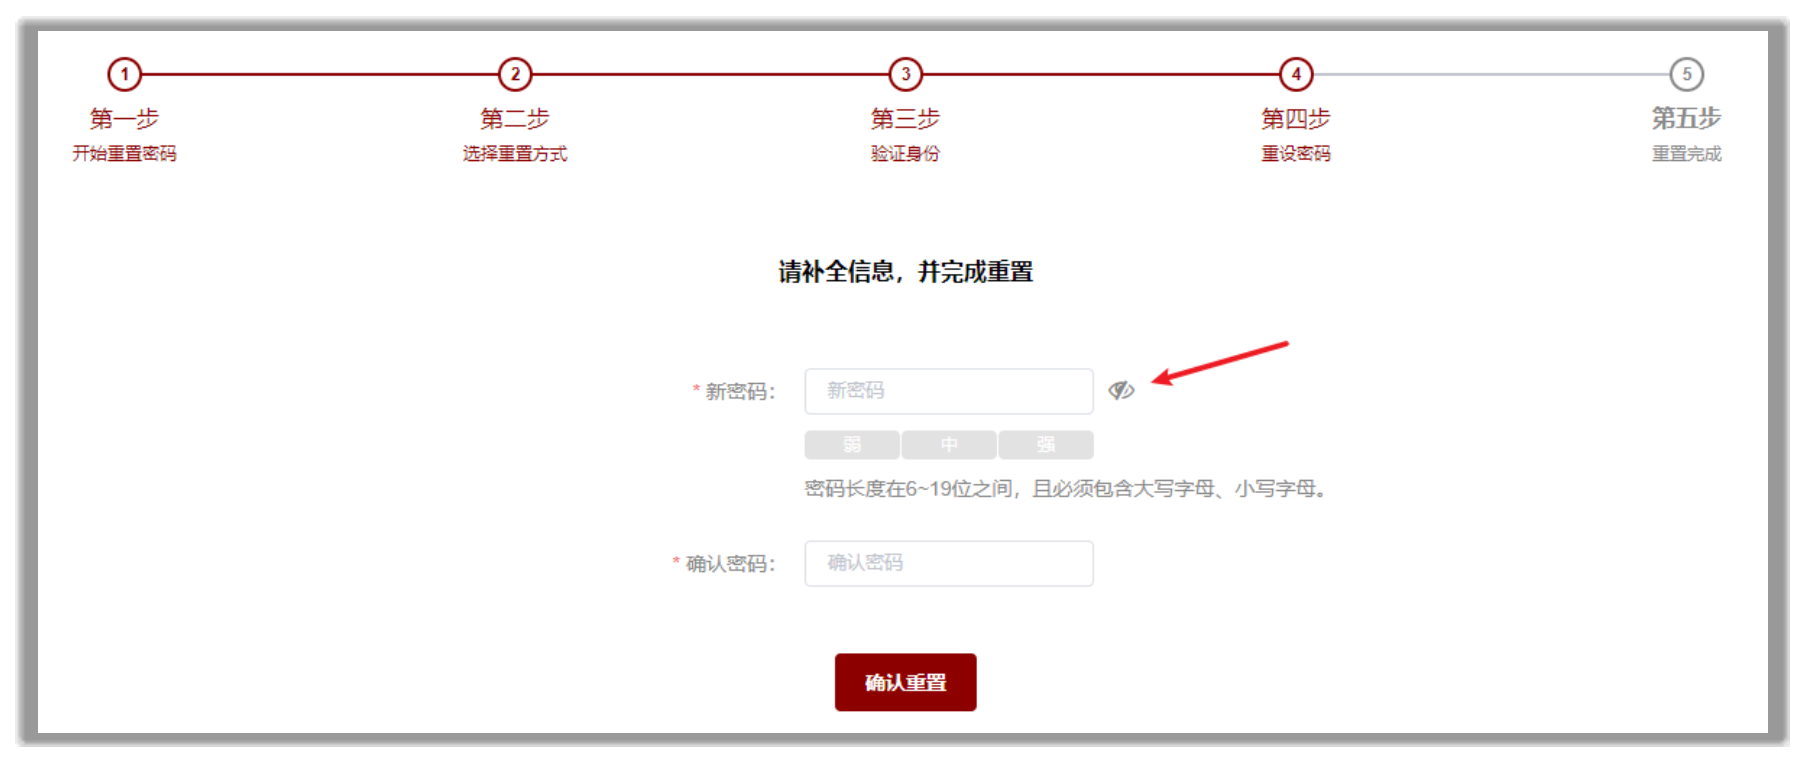Select the 中 strength indicator segment
Image resolution: width=1807 pixels, height=763 pixels.
tap(949, 444)
